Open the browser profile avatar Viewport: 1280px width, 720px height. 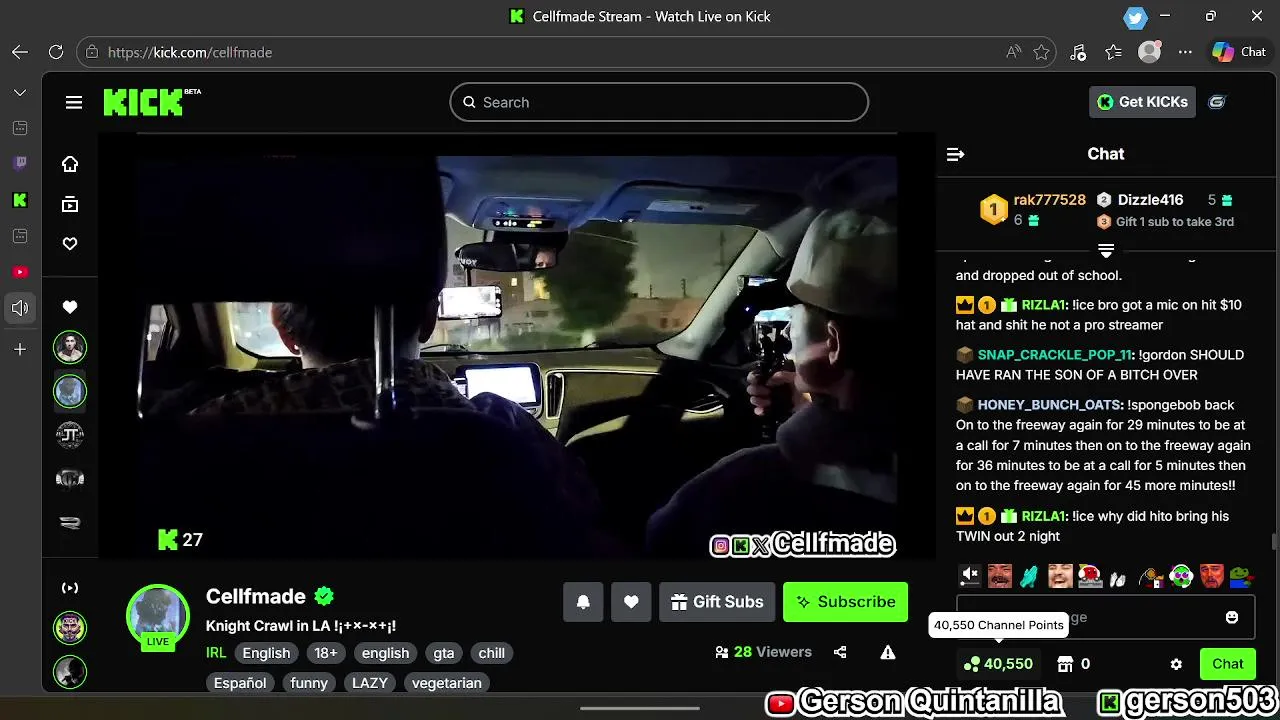pos(1150,52)
